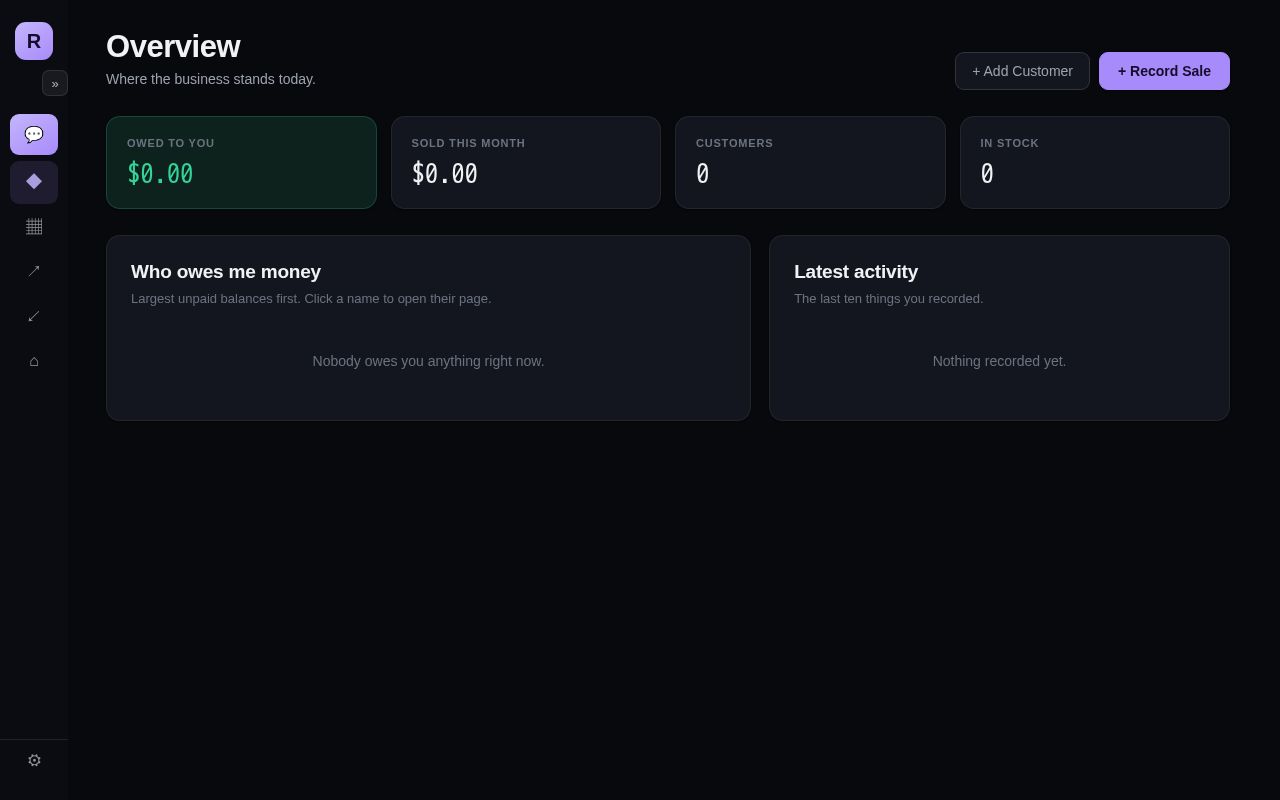Viewport: 1280px width, 800px height.
Task: Click the 'Largest unpaid balances first' description
Action: (x=311, y=299)
